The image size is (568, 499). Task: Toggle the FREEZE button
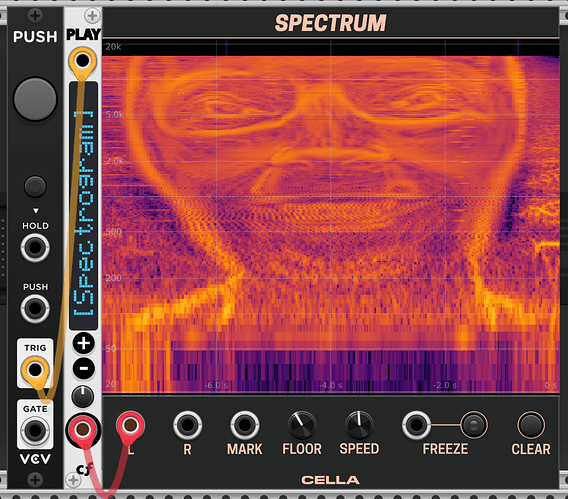pyautogui.click(x=474, y=425)
